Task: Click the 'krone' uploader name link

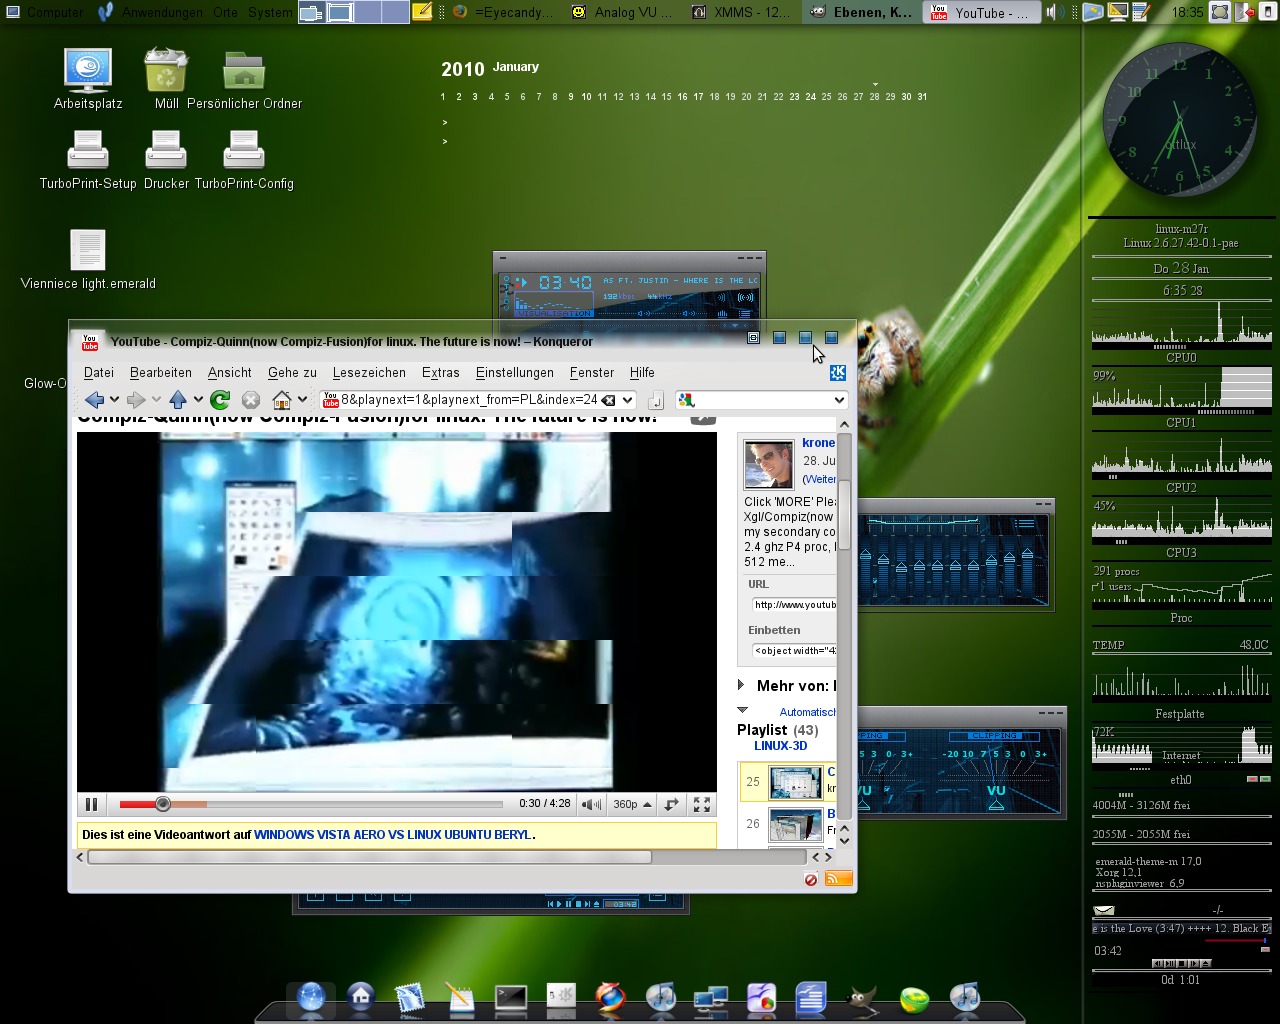Action: pos(818,443)
